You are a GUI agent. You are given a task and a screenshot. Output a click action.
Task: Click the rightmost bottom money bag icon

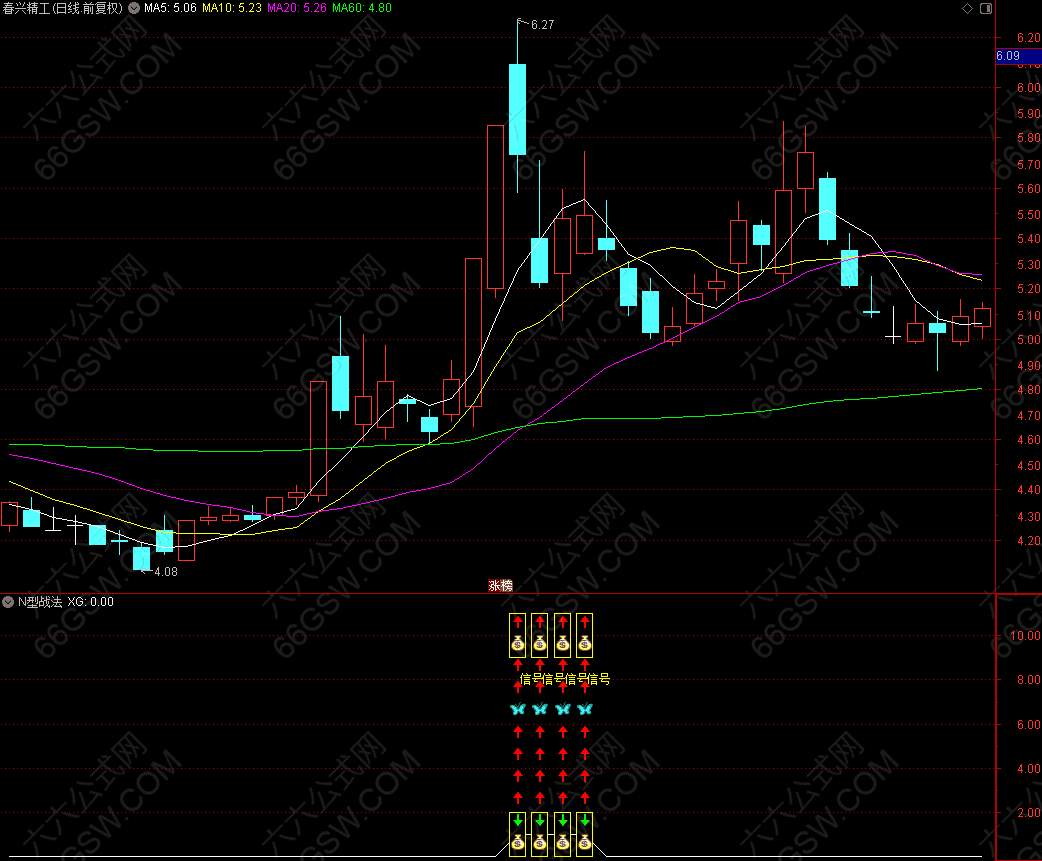click(x=585, y=842)
